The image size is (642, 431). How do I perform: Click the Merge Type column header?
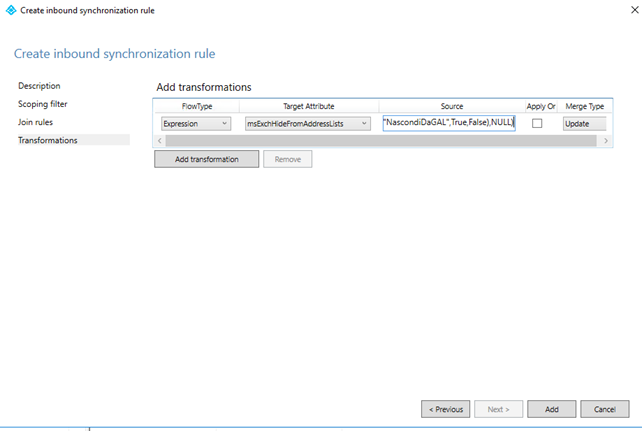coord(584,106)
